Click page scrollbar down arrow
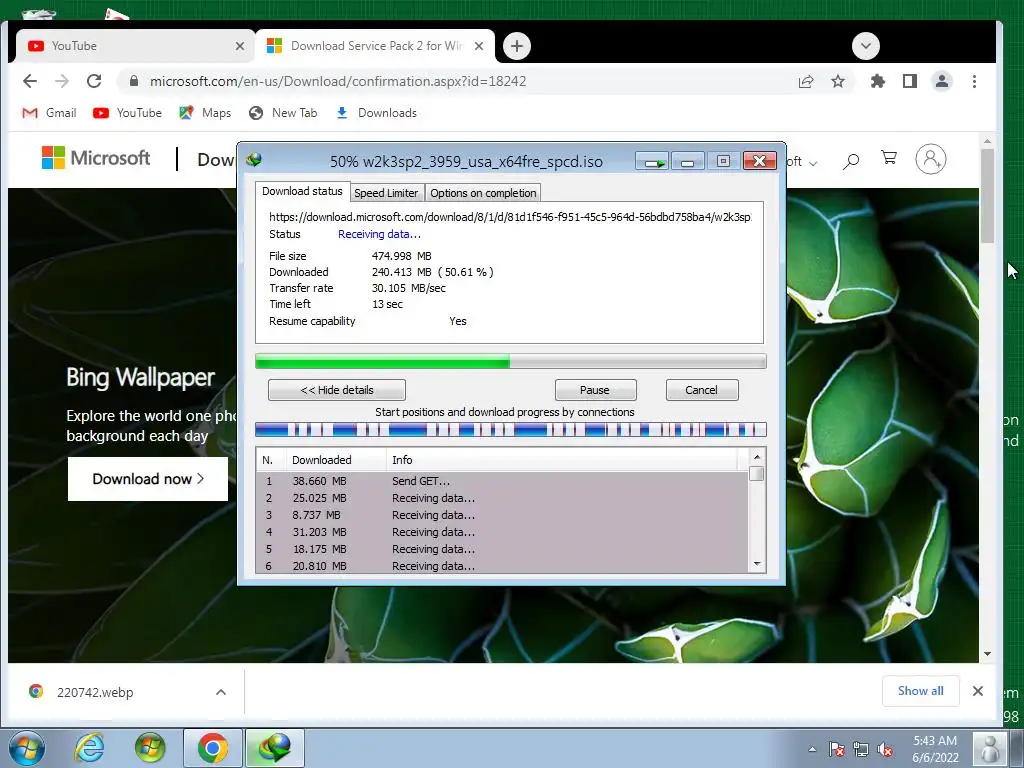Image resolution: width=1024 pixels, height=768 pixels. (x=987, y=654)
